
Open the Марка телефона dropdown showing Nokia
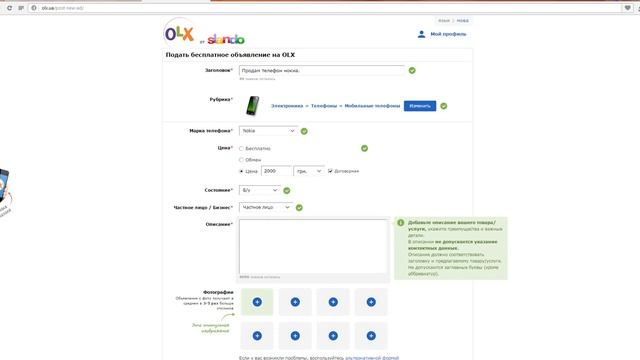269,131
